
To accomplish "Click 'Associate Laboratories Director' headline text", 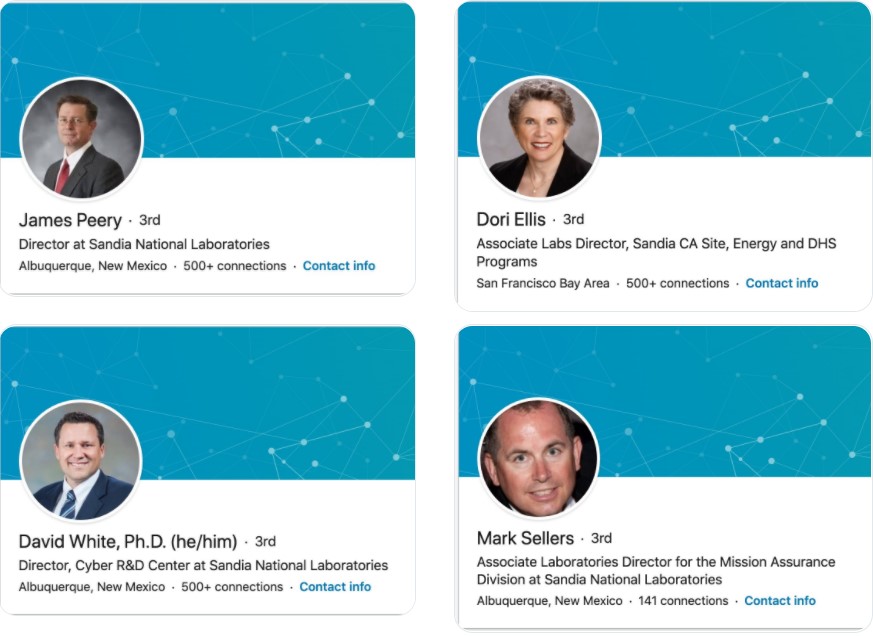I will coord(656,571).
